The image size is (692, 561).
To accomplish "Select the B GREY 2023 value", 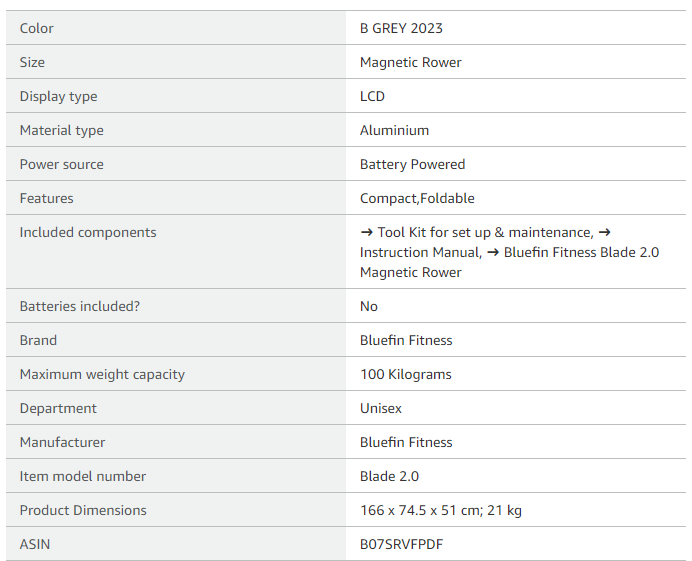I will [x=401, y=28].
